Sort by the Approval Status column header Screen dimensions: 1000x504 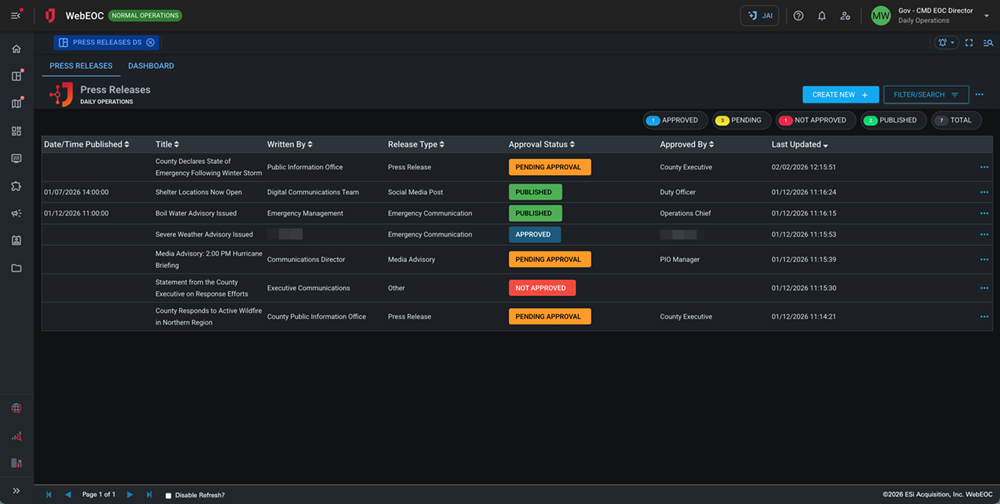(x=541, y=145)
